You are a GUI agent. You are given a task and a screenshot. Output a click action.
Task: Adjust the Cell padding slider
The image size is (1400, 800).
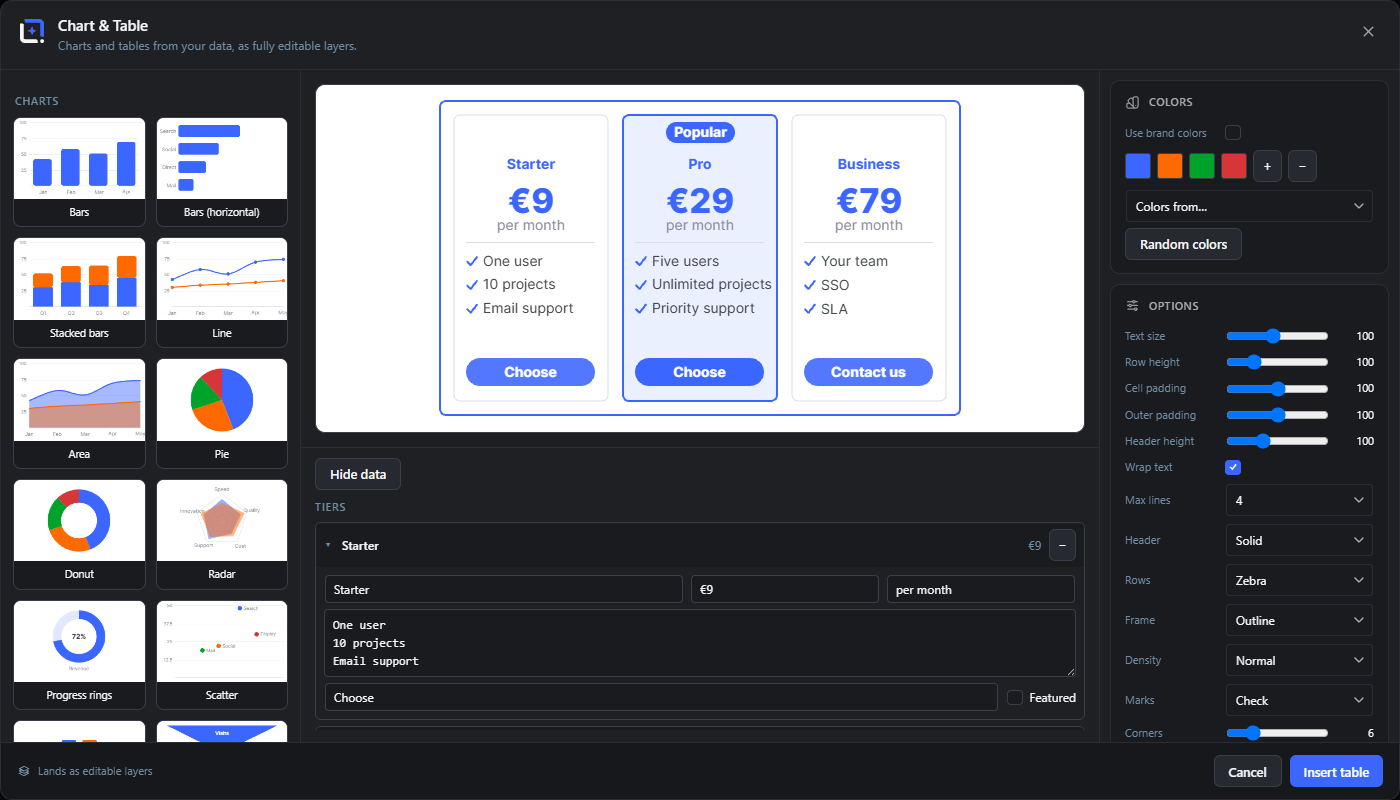1277,388
